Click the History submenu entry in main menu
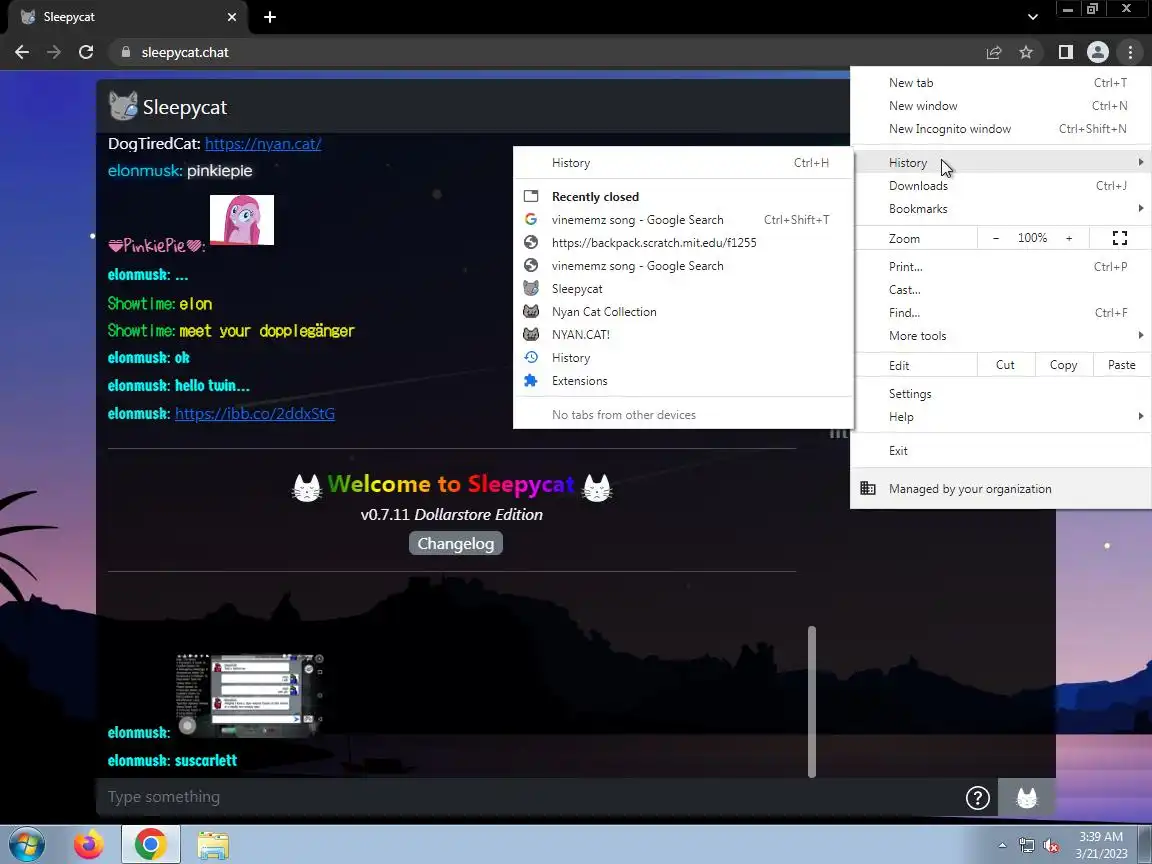Viewport: 1152px width, 864px height. [x=1001, y=162]
